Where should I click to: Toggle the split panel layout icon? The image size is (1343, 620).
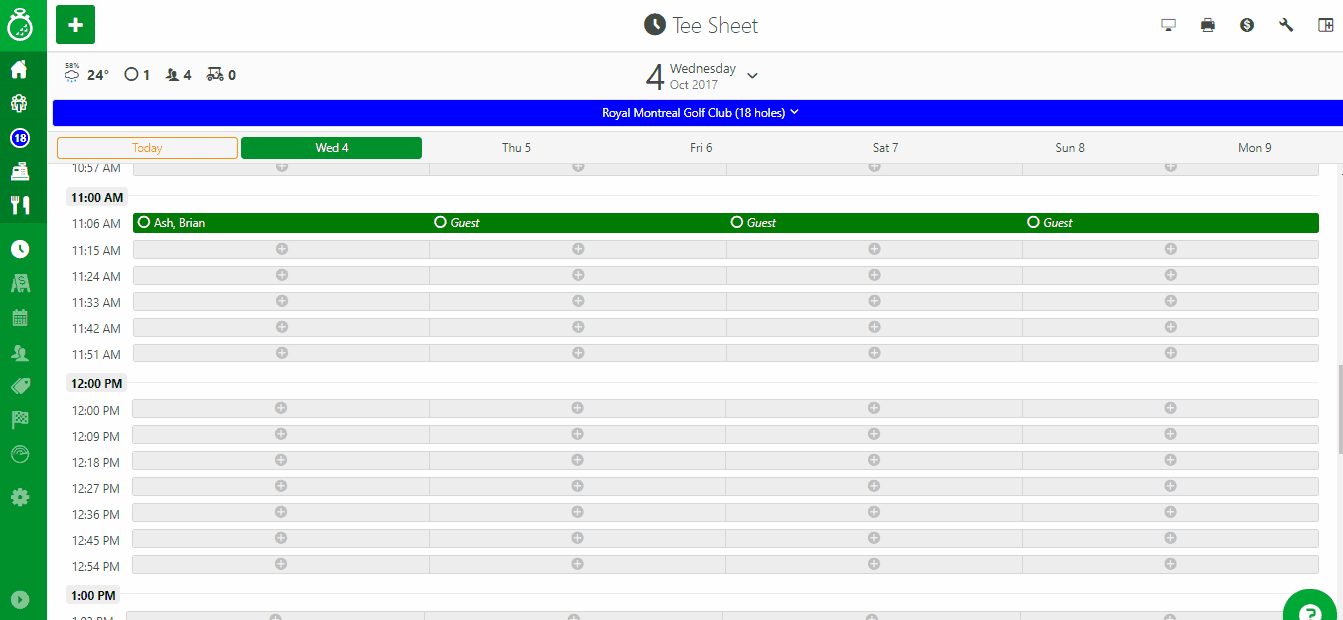1325,25
